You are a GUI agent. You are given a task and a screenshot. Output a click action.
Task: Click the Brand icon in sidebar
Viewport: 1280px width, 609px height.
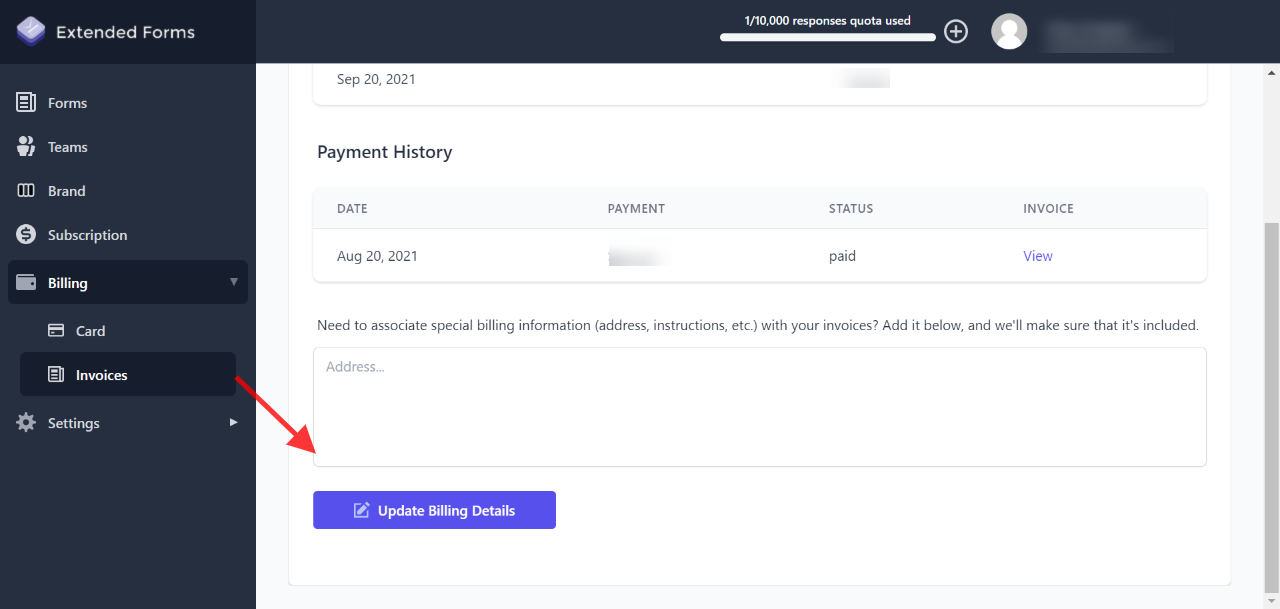pos(25,190)
